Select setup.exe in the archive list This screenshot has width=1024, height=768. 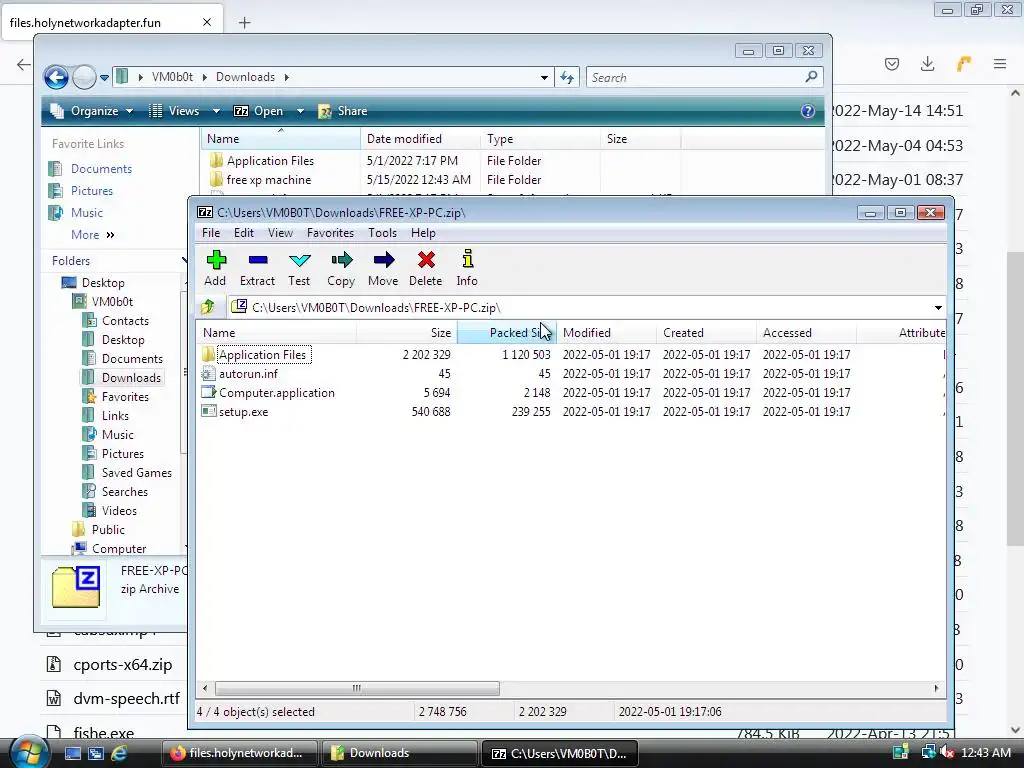tap(243, 411)
